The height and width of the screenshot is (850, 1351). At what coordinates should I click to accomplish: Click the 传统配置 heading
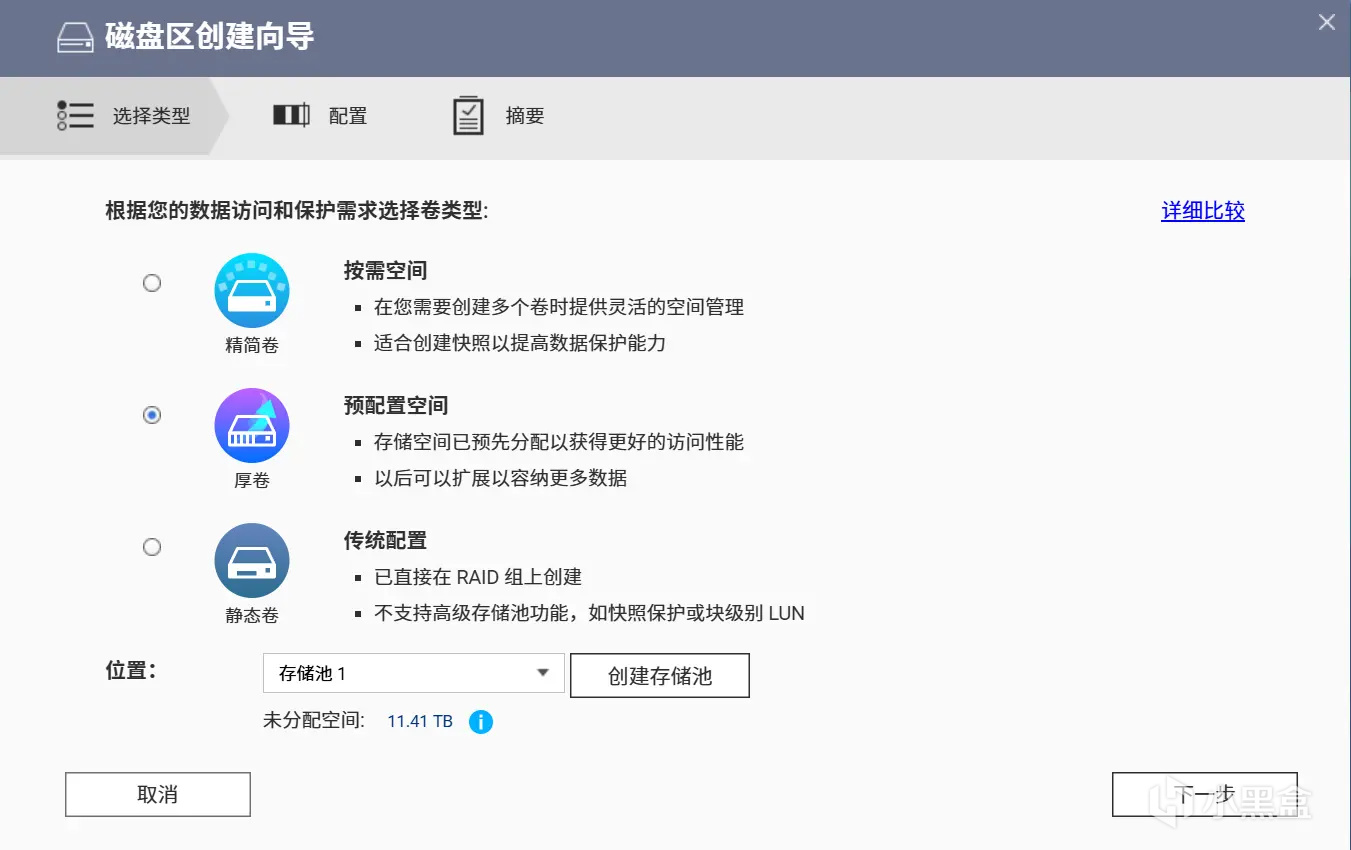click(x=386, y=541)
